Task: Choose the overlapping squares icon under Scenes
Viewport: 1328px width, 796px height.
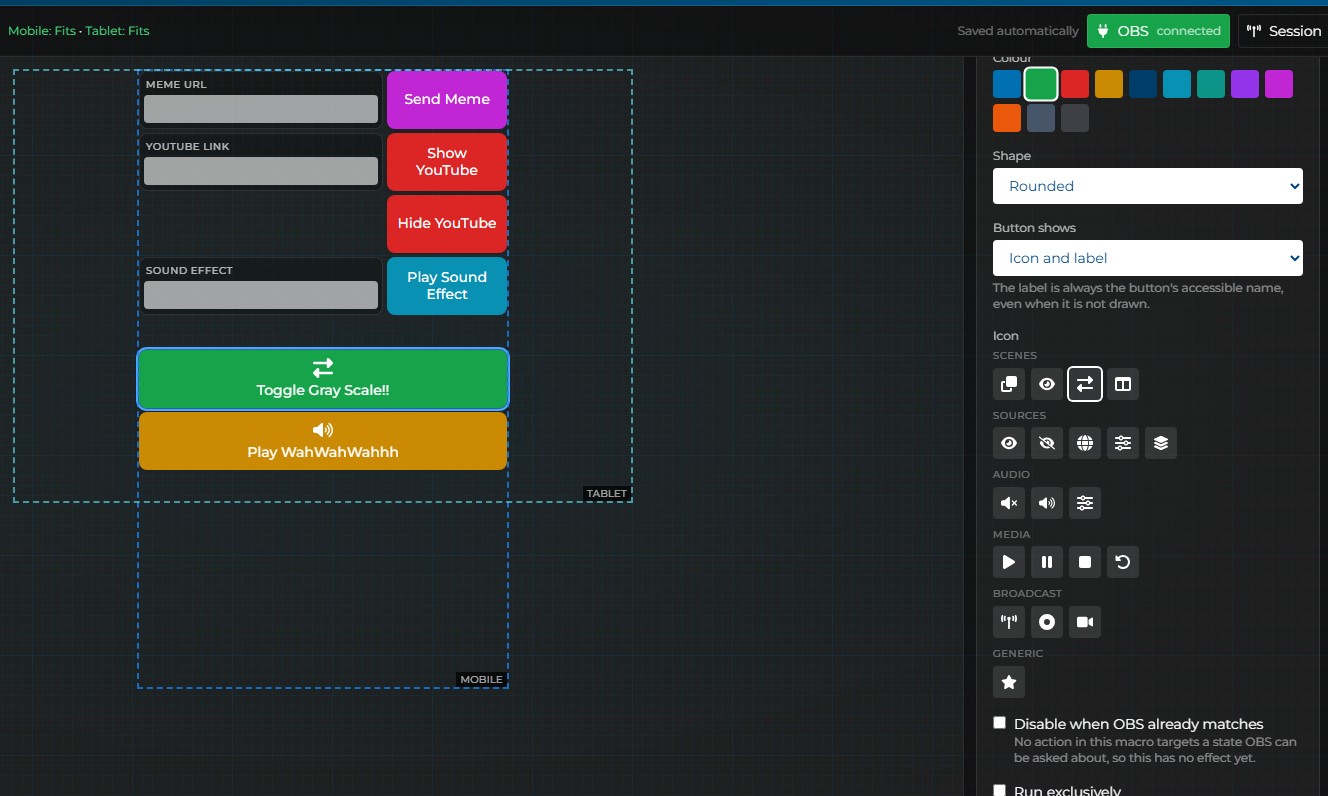Action: (1009, 384)
